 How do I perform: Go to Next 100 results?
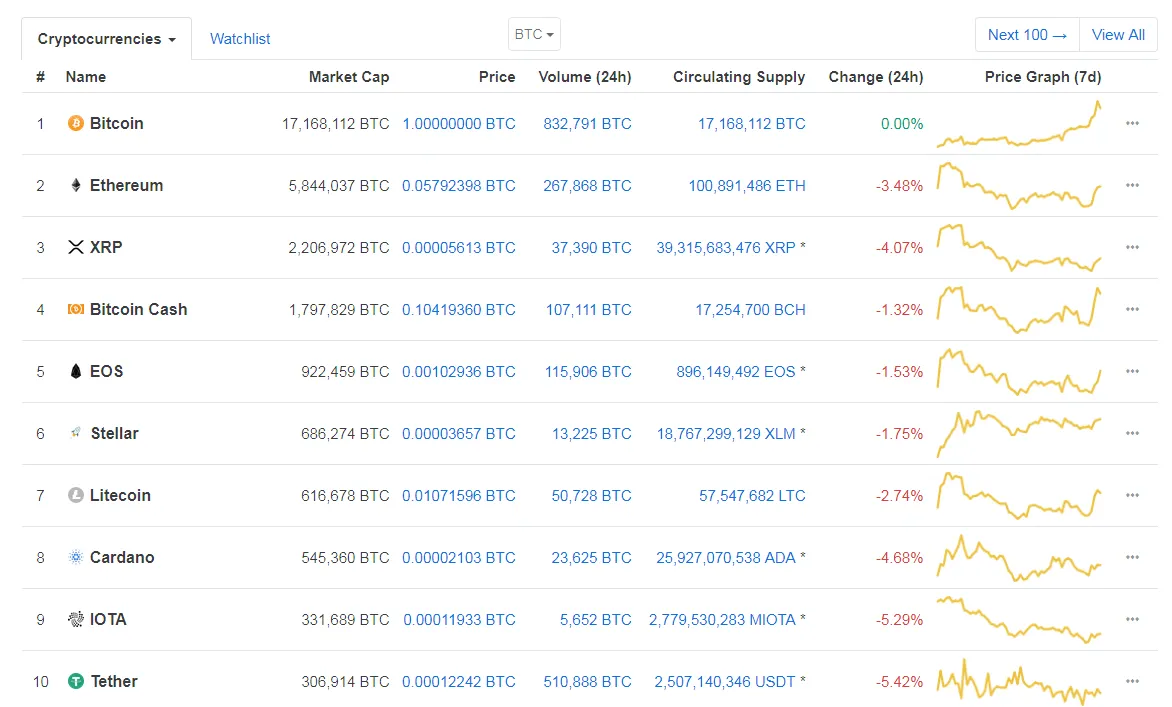click(x=1027, y=35)
